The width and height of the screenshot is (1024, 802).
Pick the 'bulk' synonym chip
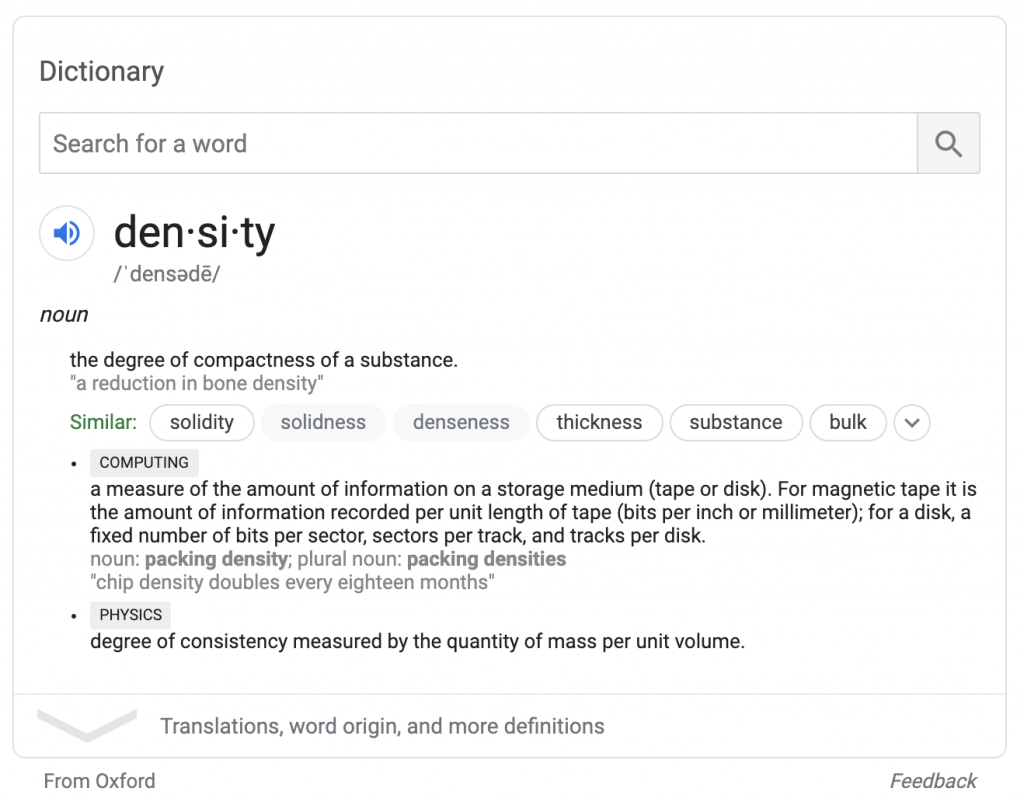[847, 422]
